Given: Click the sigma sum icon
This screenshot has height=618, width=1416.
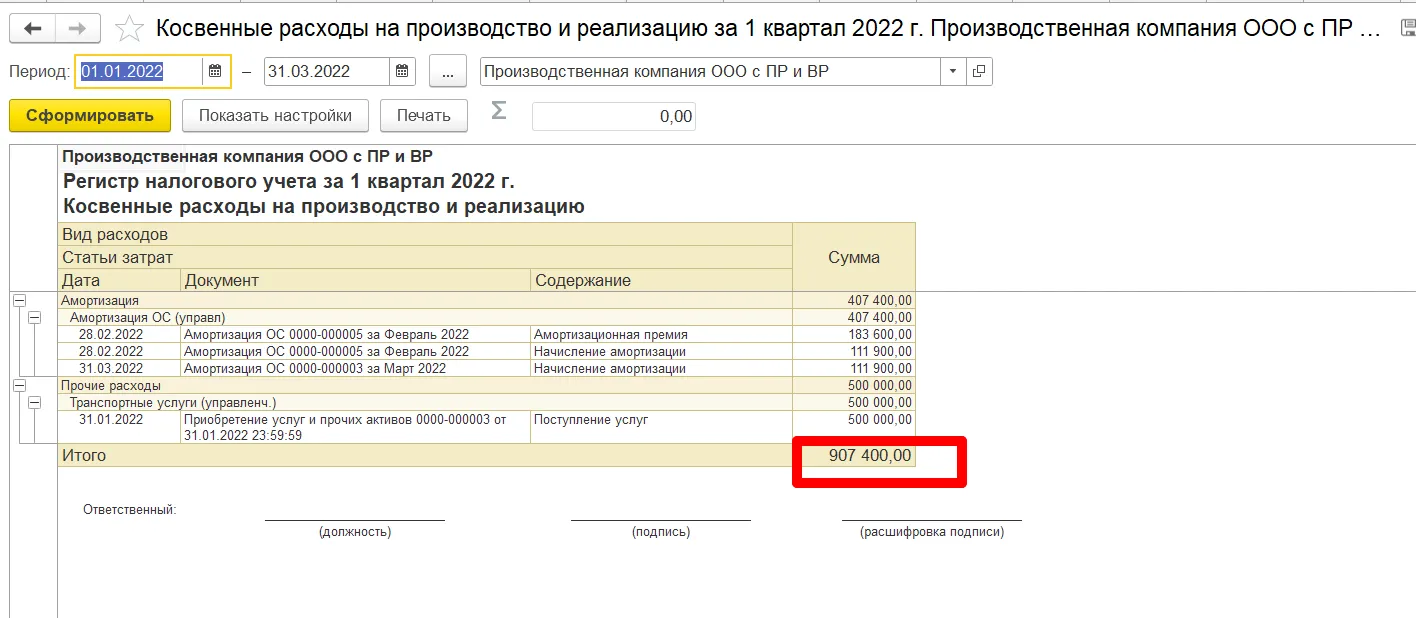Looking at the screenshot, I should [498, 112].
